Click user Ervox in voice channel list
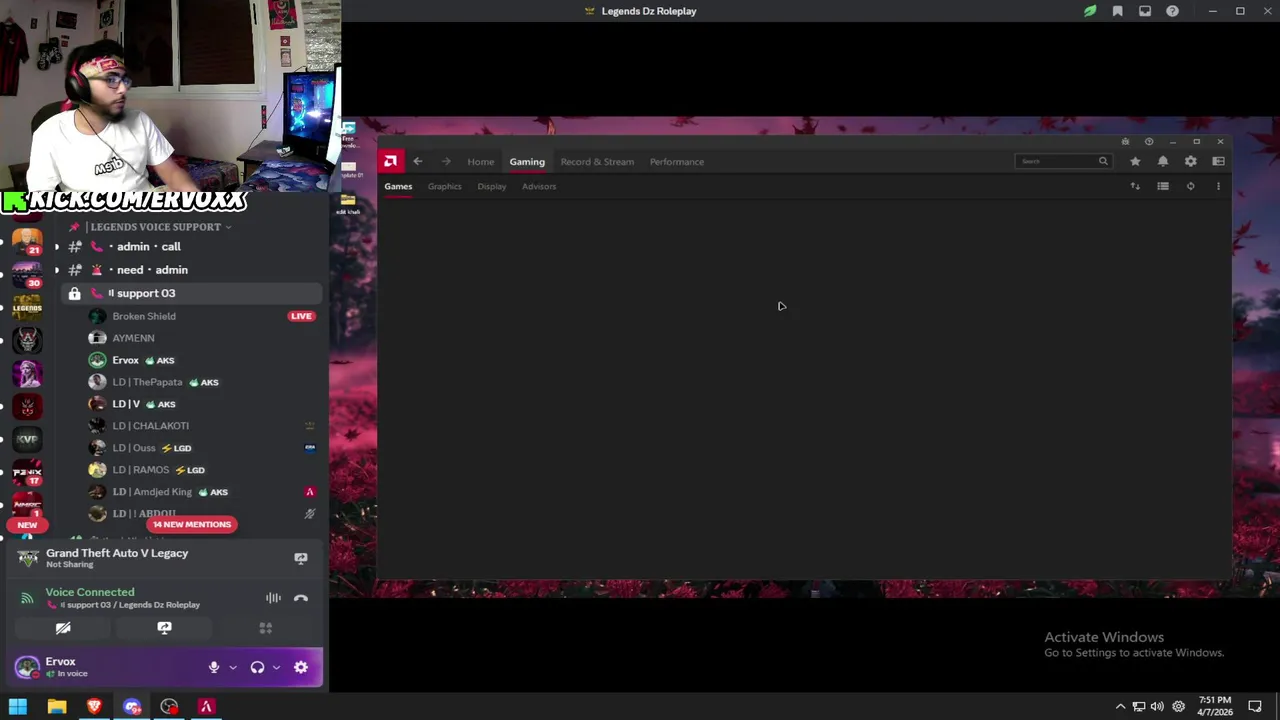 click(x=125, y=360)
